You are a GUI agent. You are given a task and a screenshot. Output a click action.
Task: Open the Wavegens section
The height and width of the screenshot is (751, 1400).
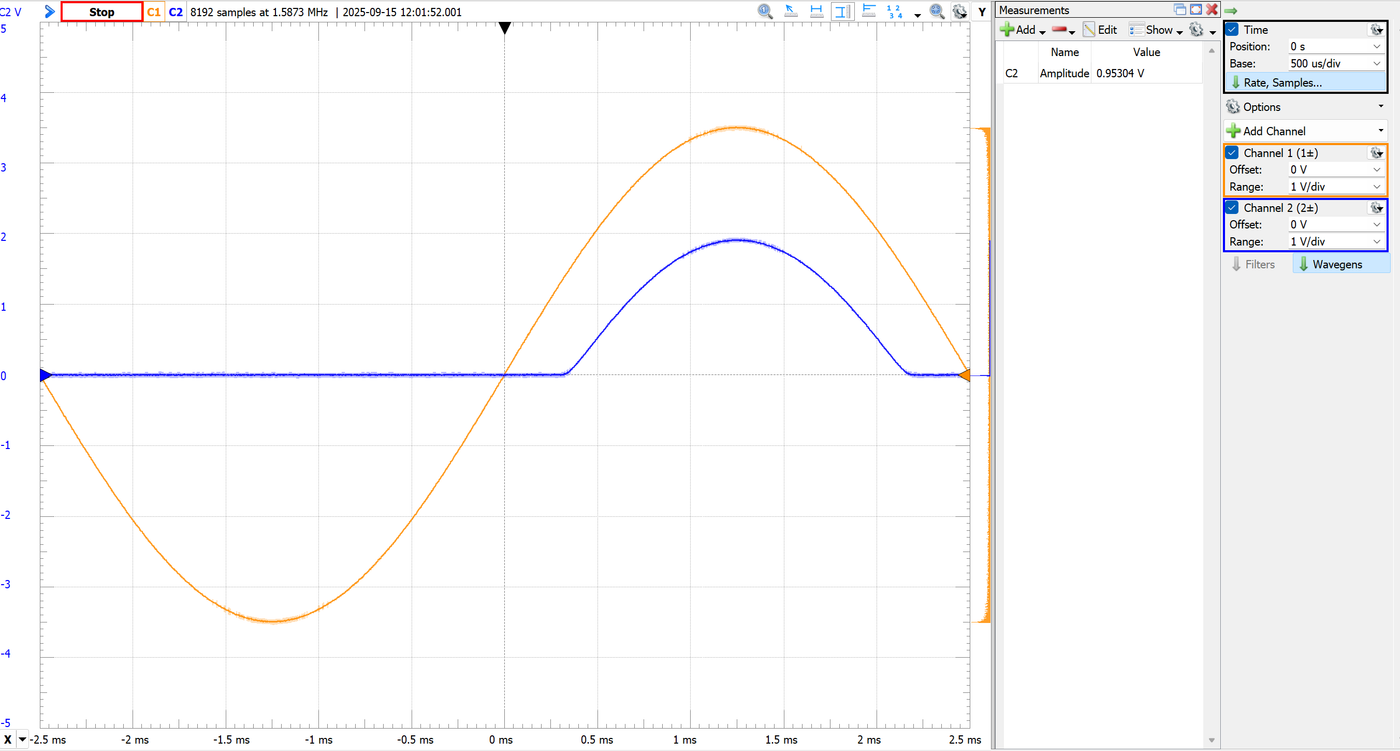click(1341, 264)
